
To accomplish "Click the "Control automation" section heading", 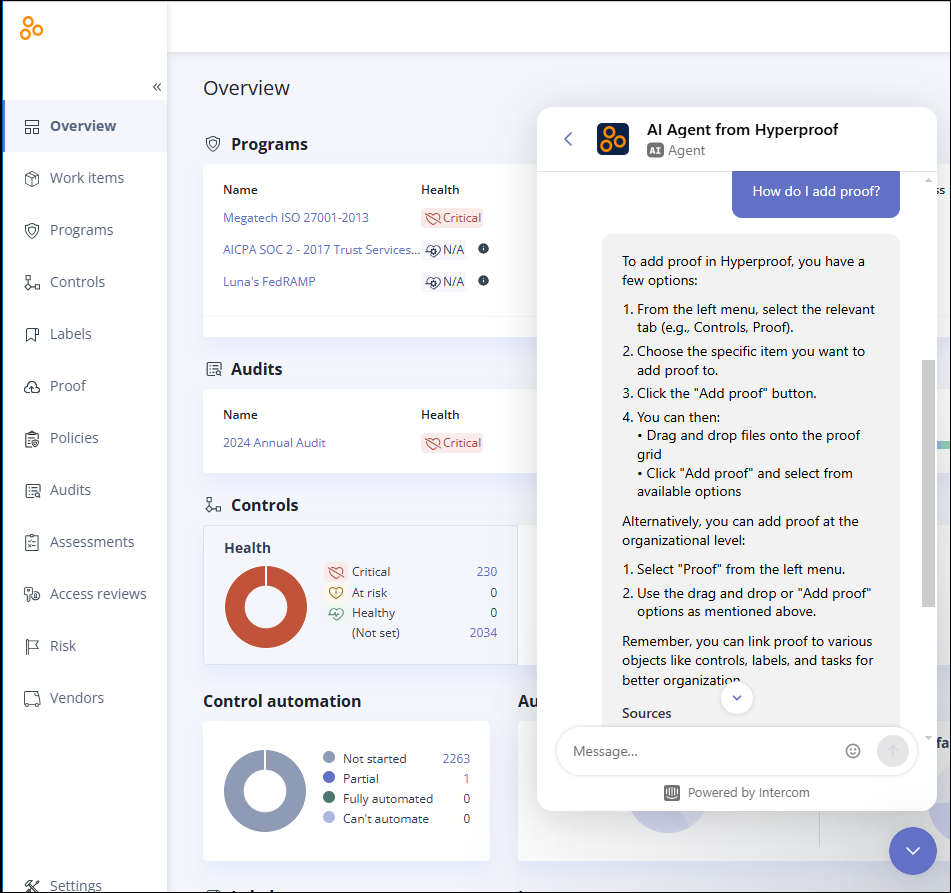I will (x=282, y=701).
